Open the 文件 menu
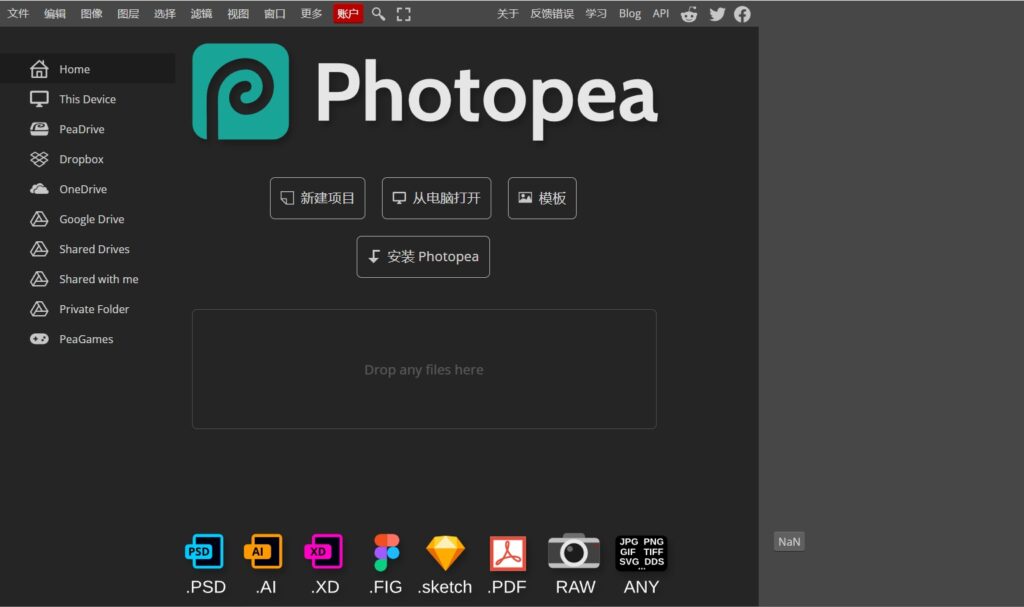The width and height of the screenshot is (1024, 607). click(x=17, y=13)
